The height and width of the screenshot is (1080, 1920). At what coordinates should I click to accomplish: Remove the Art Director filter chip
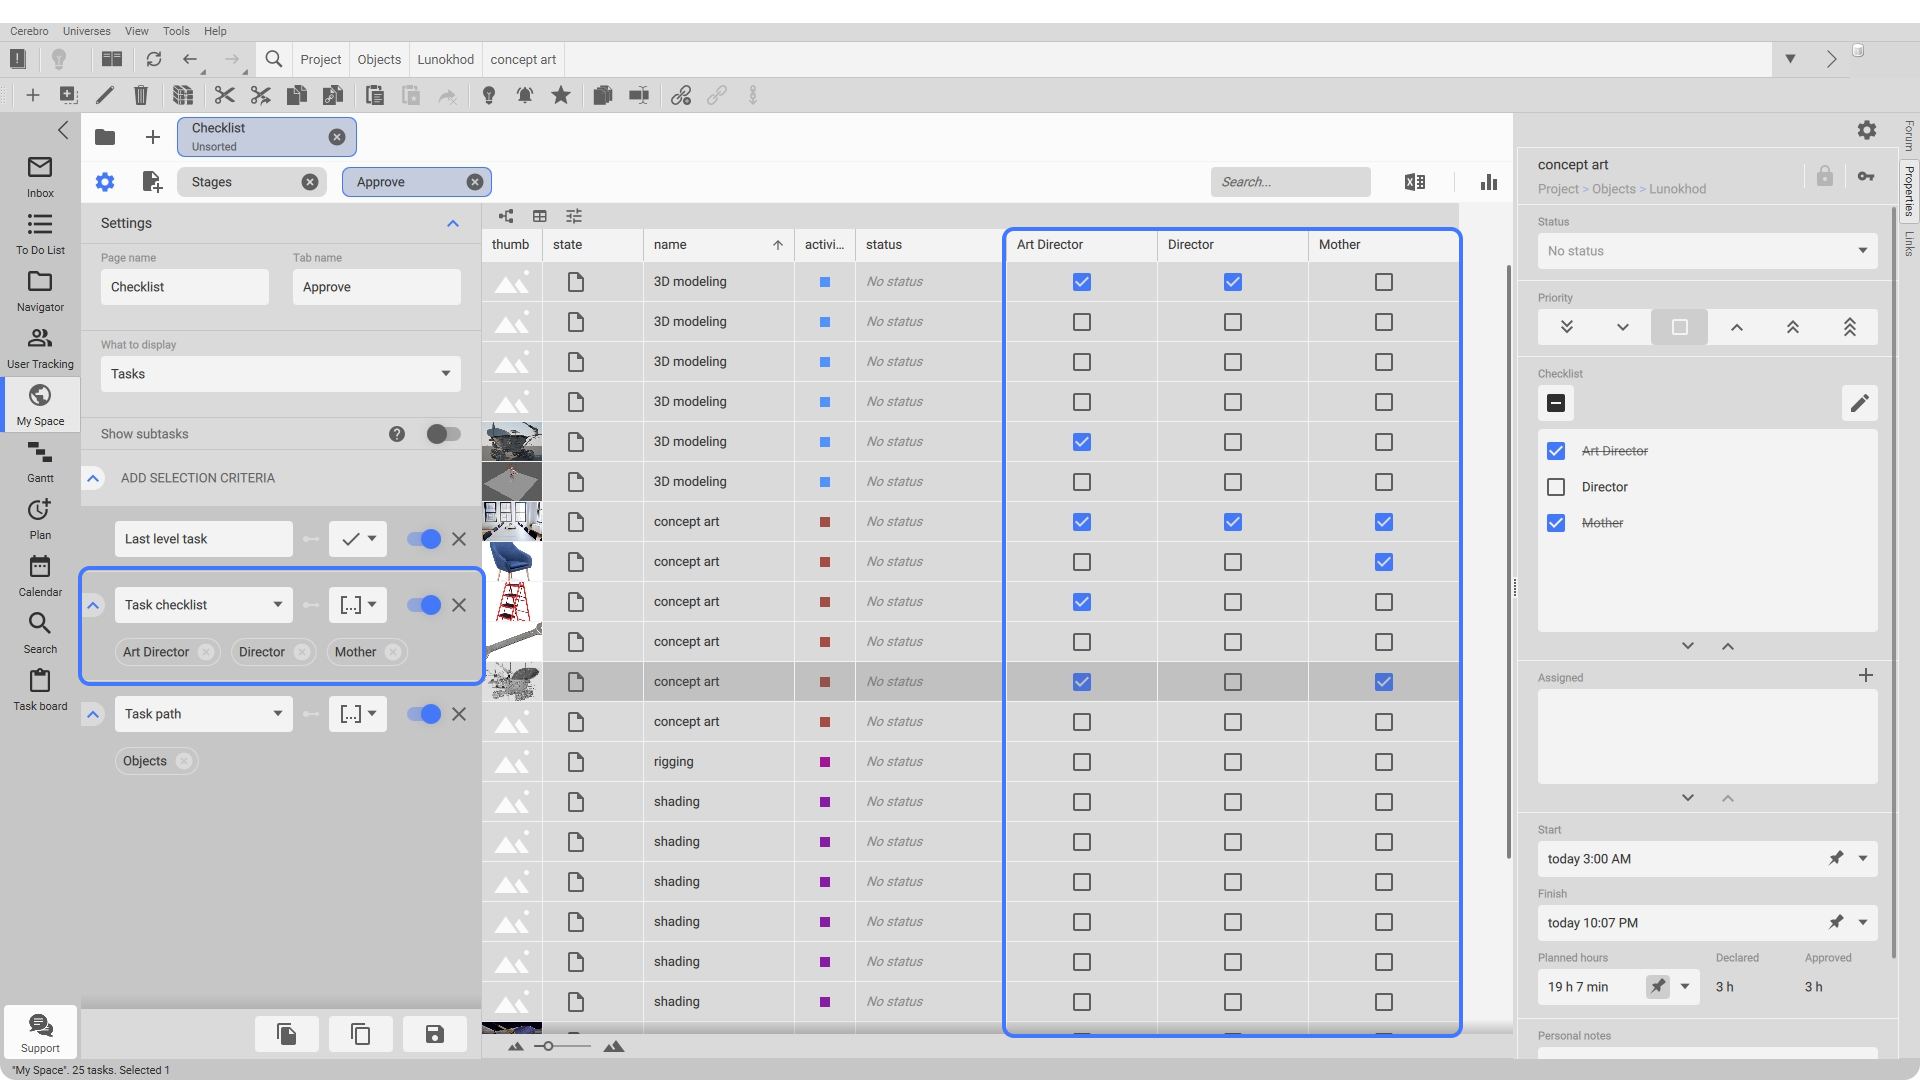click(206, 652)
